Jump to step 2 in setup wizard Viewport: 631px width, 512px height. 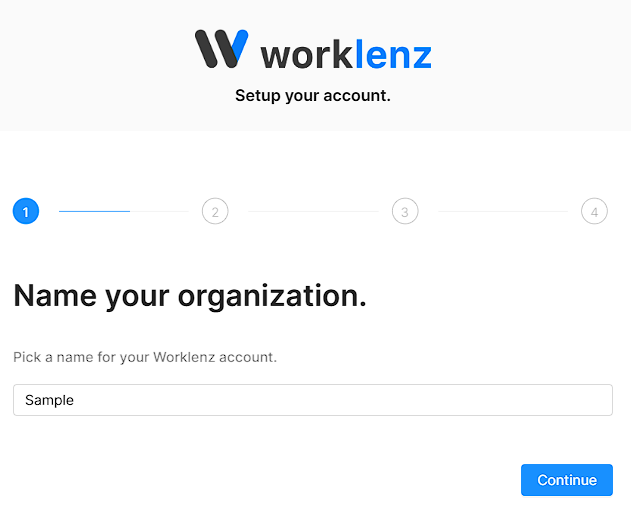pos(215,211)
